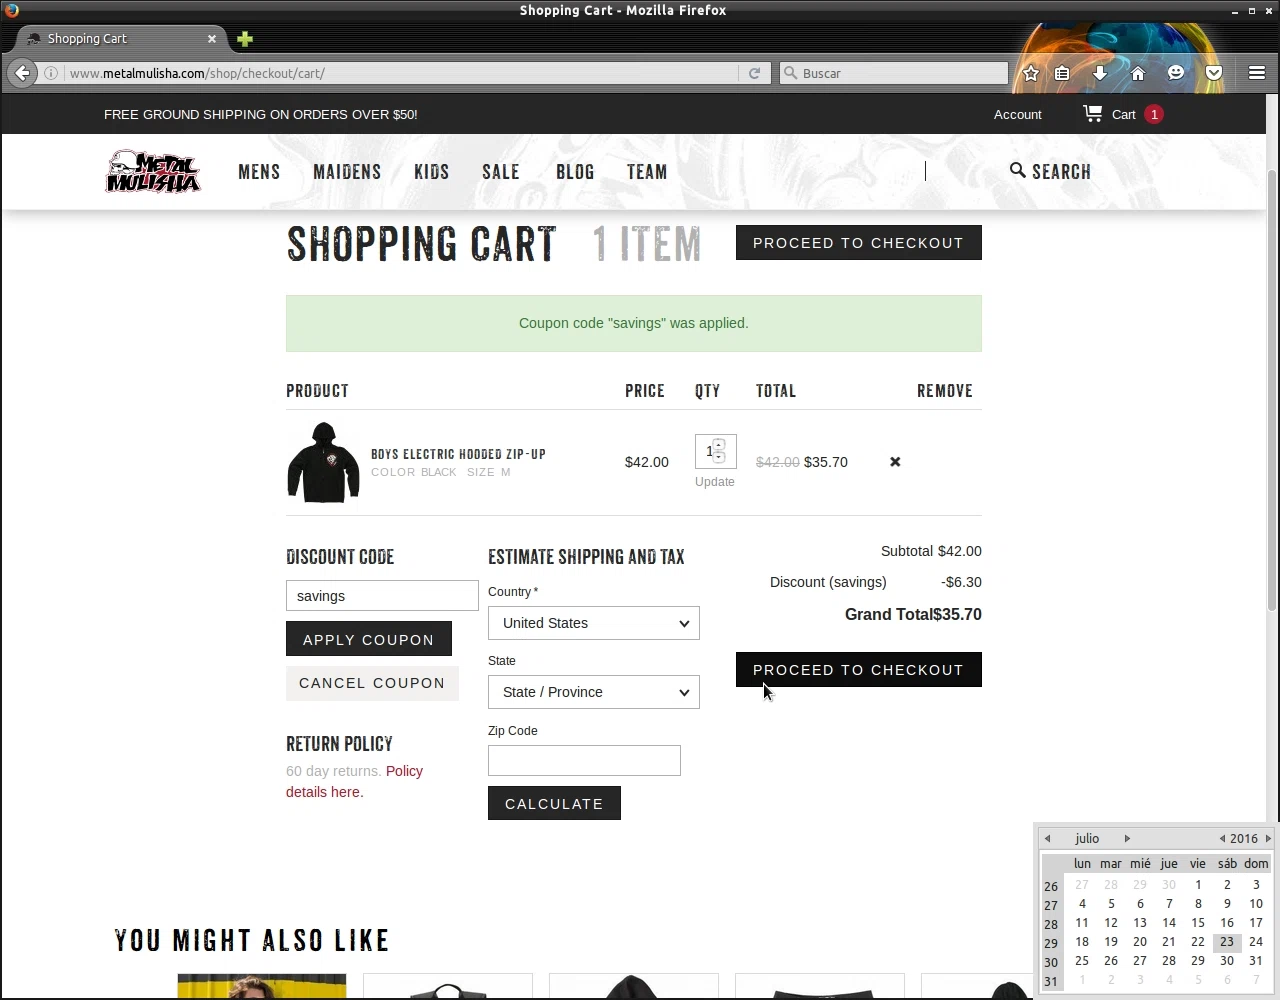This screenshot has width=1280, height=1000.
Task: Select day 23 in the calendar
Action: [x=1227, y=942]
